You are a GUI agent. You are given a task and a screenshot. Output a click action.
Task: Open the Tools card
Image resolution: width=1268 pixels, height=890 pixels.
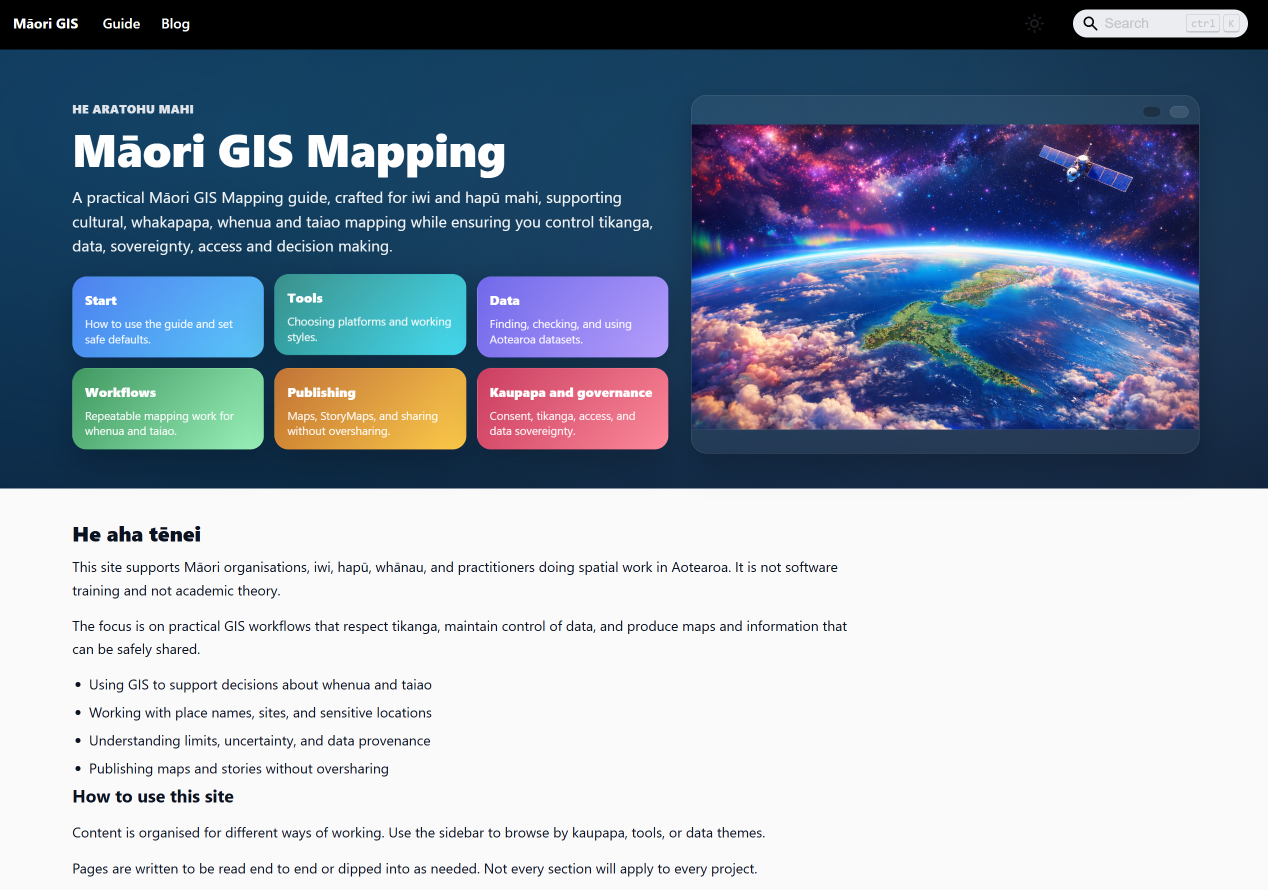(370, 315)
